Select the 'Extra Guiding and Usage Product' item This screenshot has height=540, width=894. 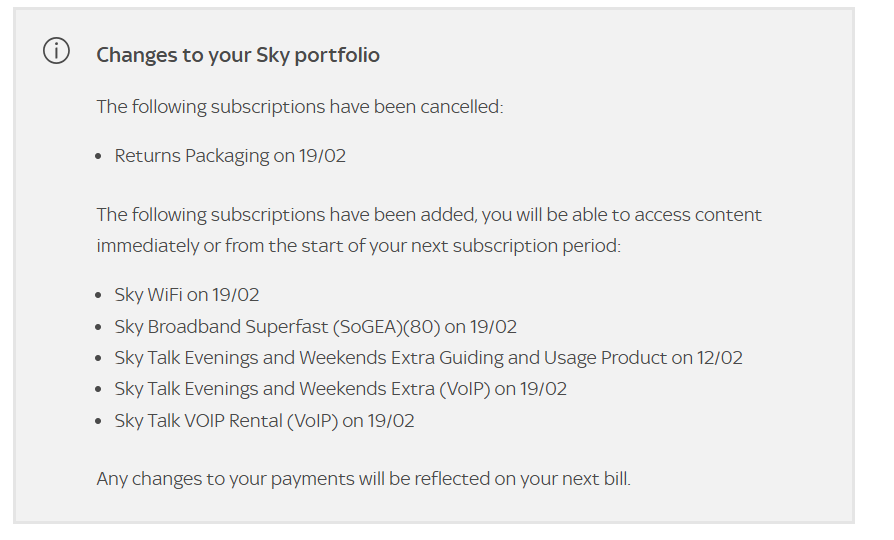428,358
